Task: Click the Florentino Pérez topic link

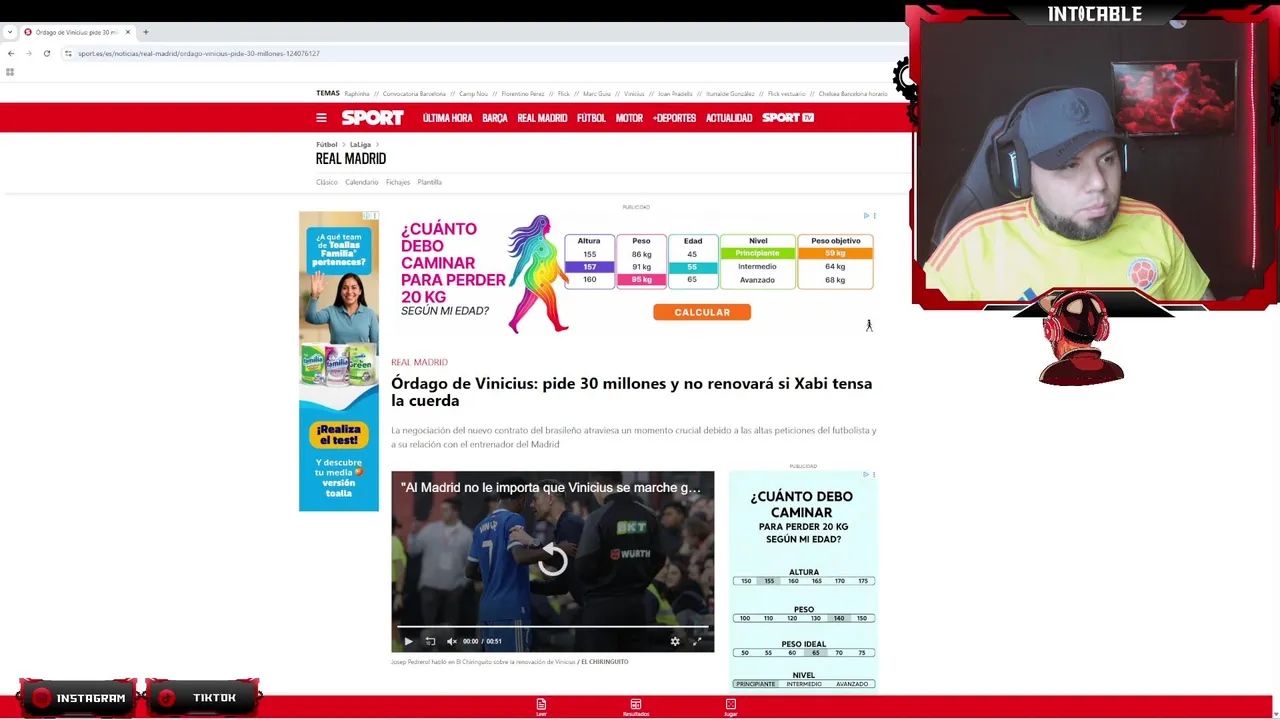Action: (x=523, y=94)
